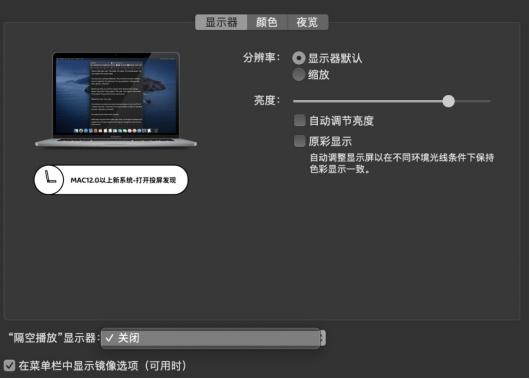Select the 缩放 resolution option
The height and width of the screenshot is (379, 530).
pyautogui.click(x=299, y=74)
